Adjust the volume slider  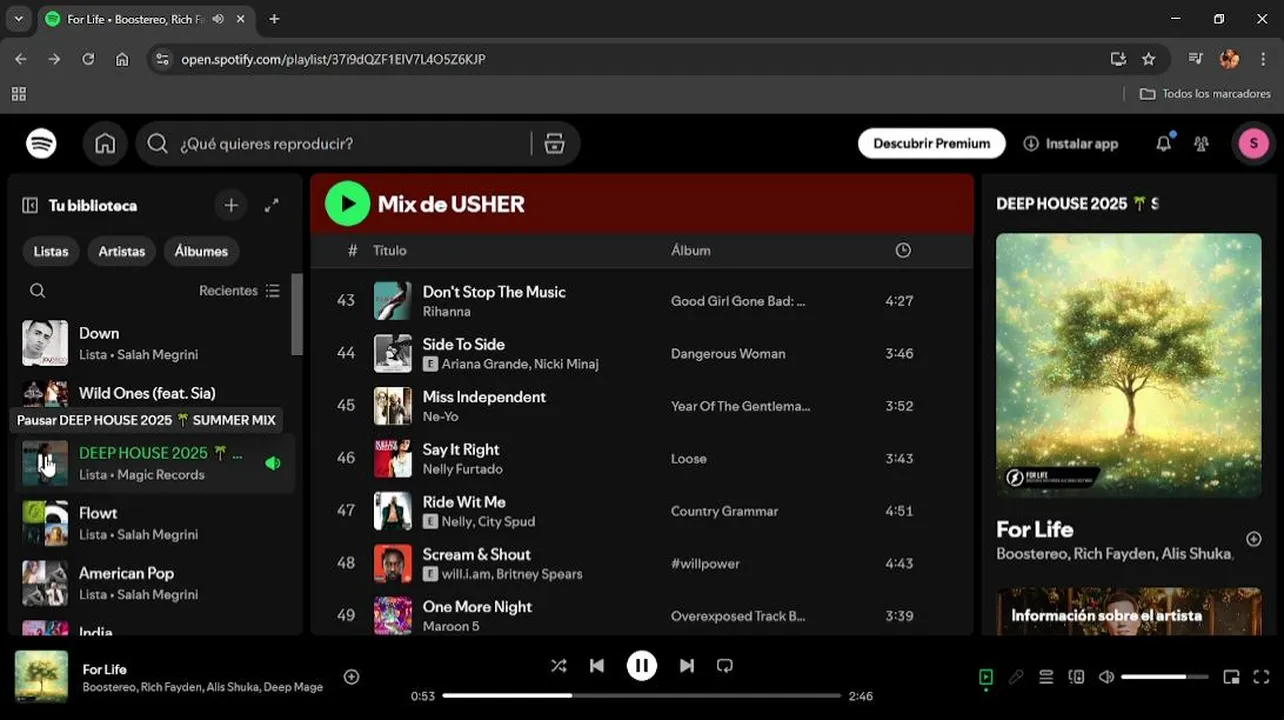pyautogui.click(x=1167, y=677)
